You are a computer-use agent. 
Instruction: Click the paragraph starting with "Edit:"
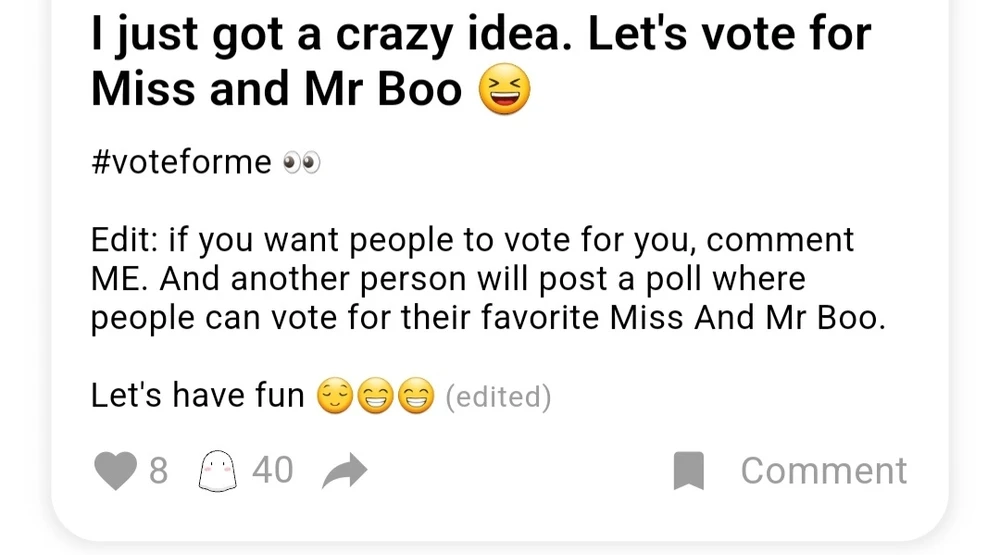pyautogui.click(x=489, y=279)
